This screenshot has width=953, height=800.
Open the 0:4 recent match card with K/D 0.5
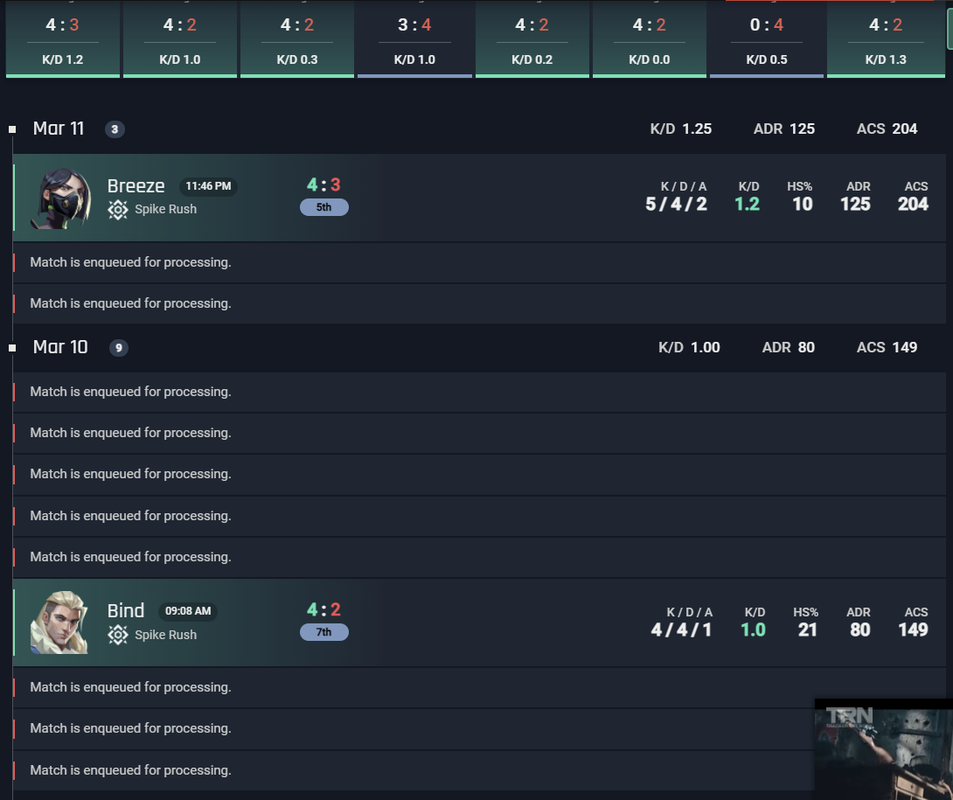766,39
